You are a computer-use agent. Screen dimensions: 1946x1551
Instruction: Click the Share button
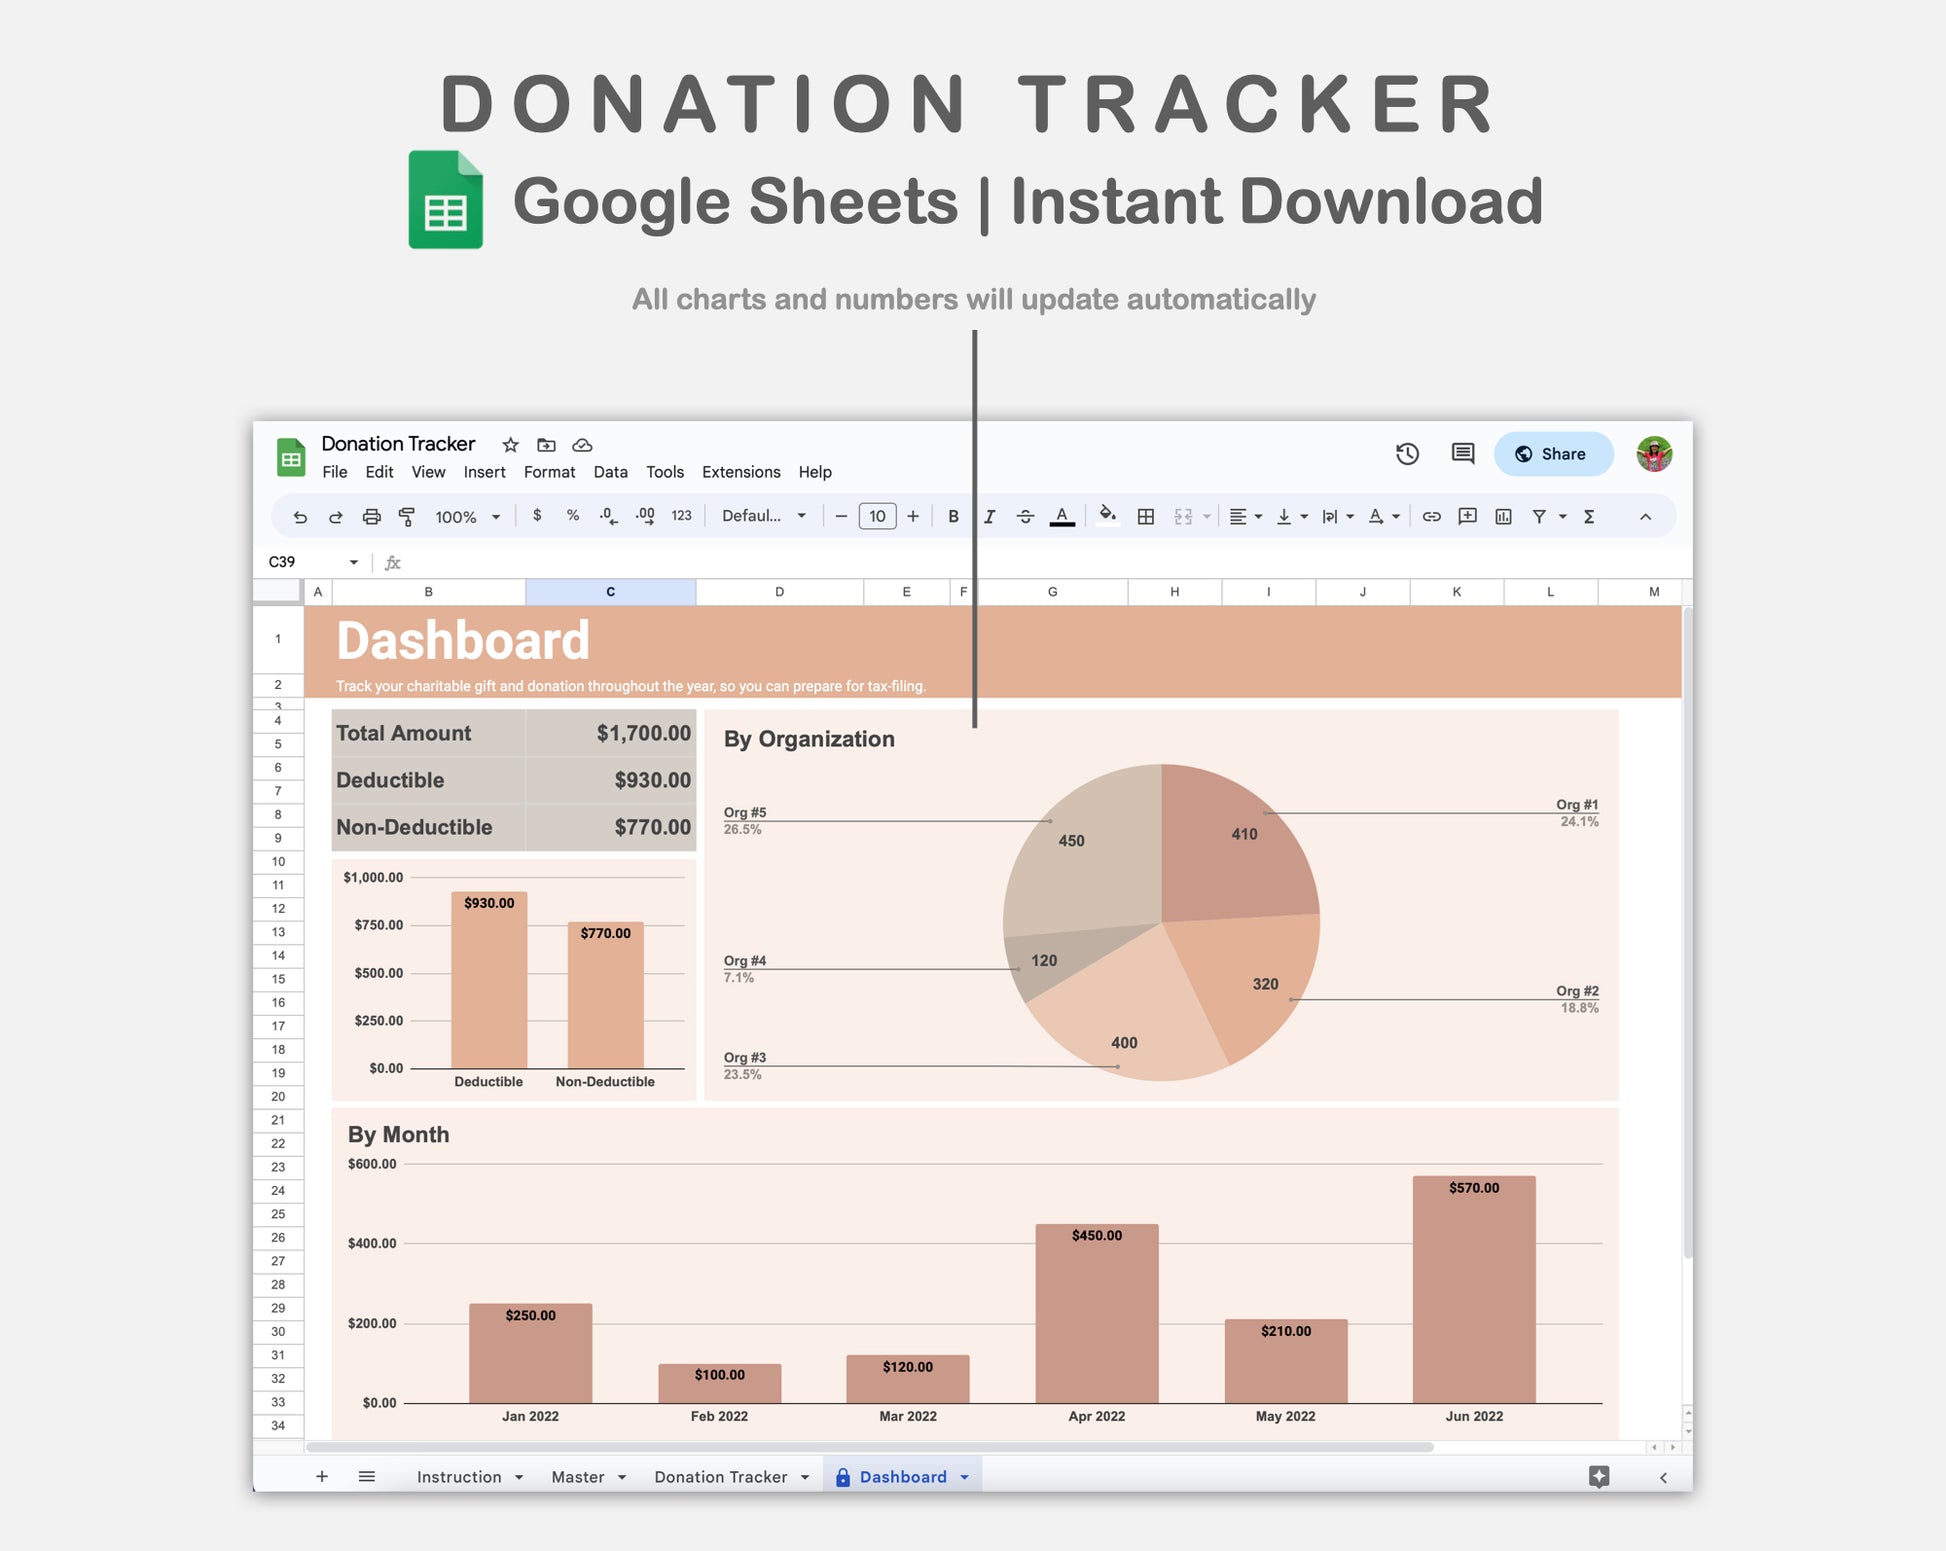click(x=1553, y=454)
